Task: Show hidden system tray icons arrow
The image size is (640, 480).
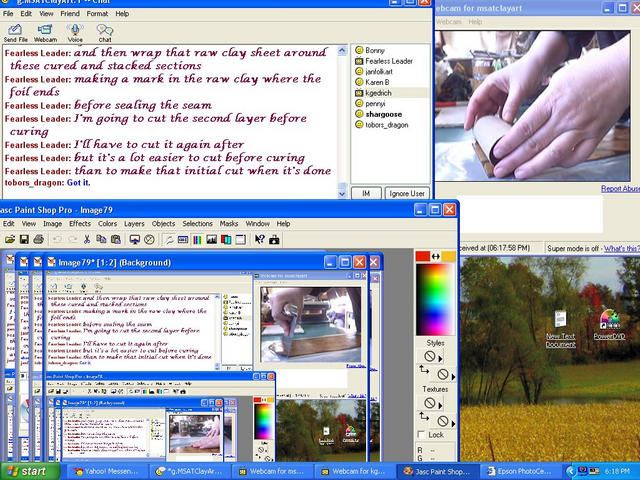Action: [x=570, y=471]
